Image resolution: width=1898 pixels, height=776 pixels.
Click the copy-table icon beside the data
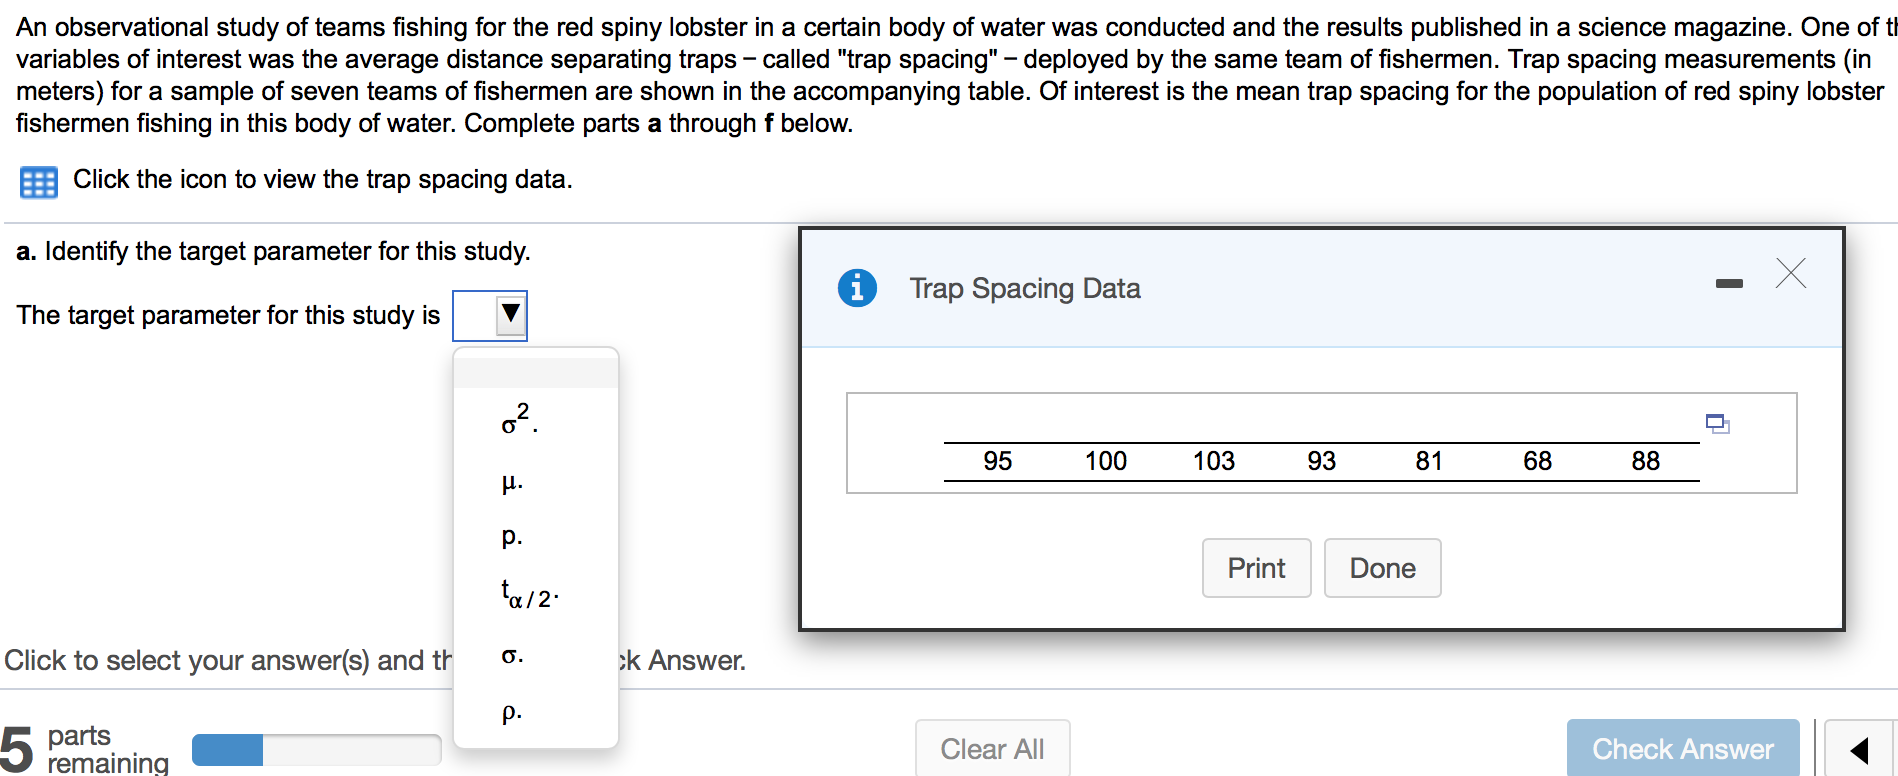[x=1717, y=423]
